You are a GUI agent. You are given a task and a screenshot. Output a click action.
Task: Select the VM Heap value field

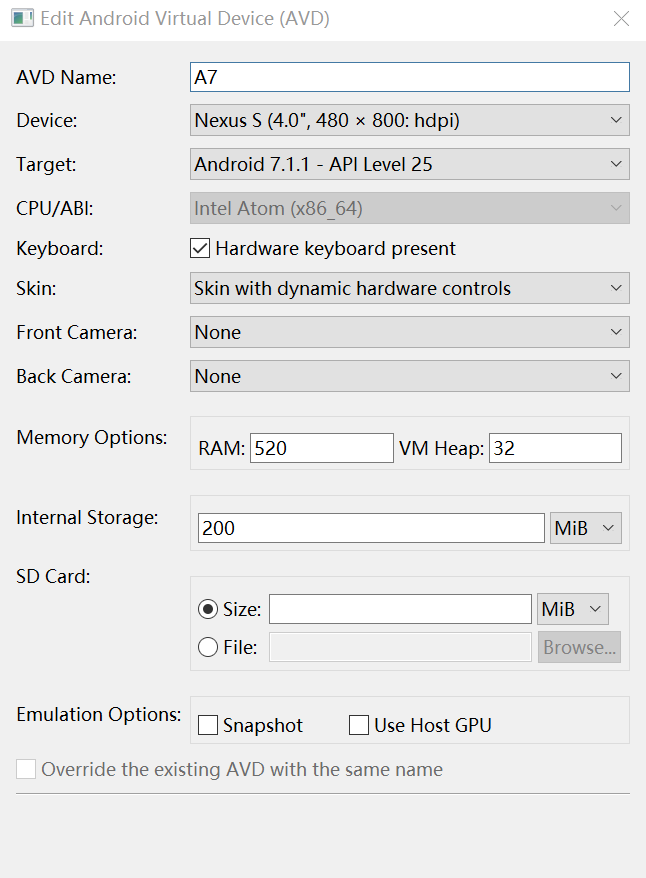[555, 449]
